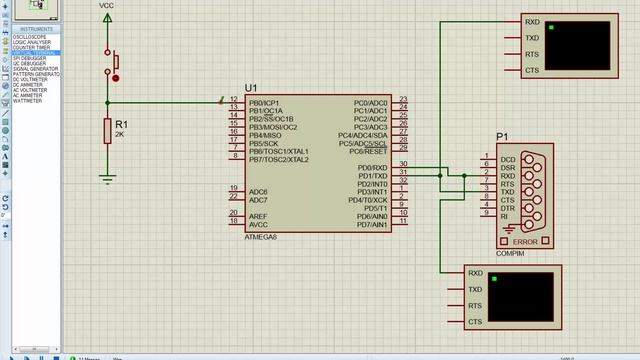
Task: Select the 2D Closed Path tool
Action: [x=5, y=148]
